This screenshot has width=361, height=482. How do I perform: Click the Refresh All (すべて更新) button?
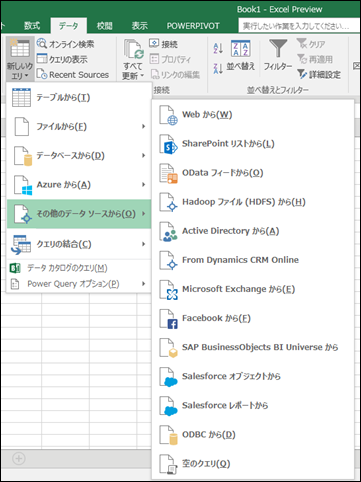133,60
